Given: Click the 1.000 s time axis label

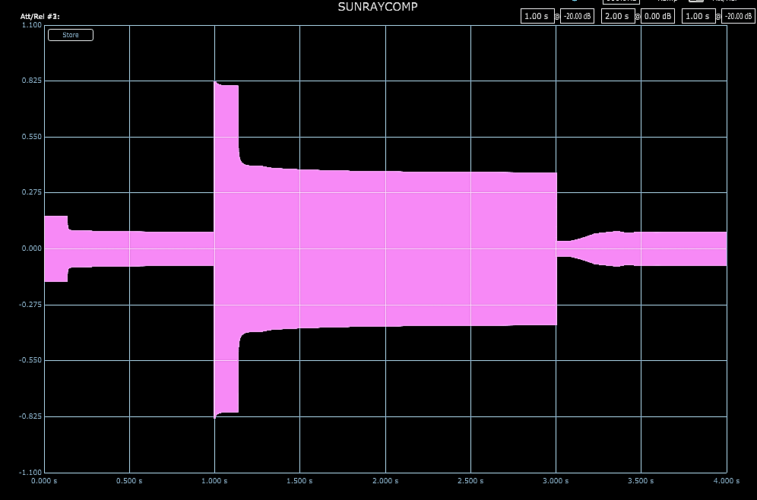Looking at the screenshot, I should 215,480.
